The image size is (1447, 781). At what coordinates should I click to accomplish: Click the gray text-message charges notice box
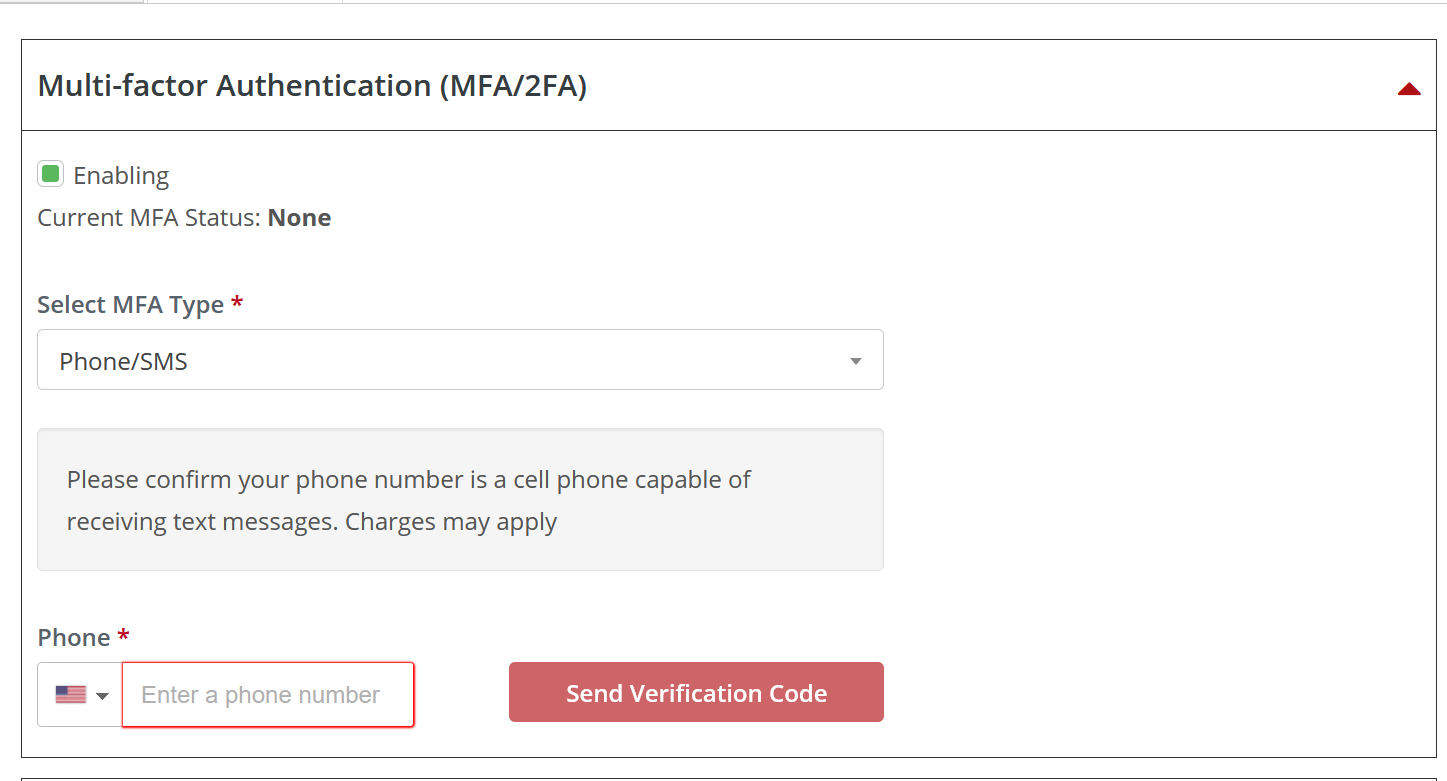(460, 499)
